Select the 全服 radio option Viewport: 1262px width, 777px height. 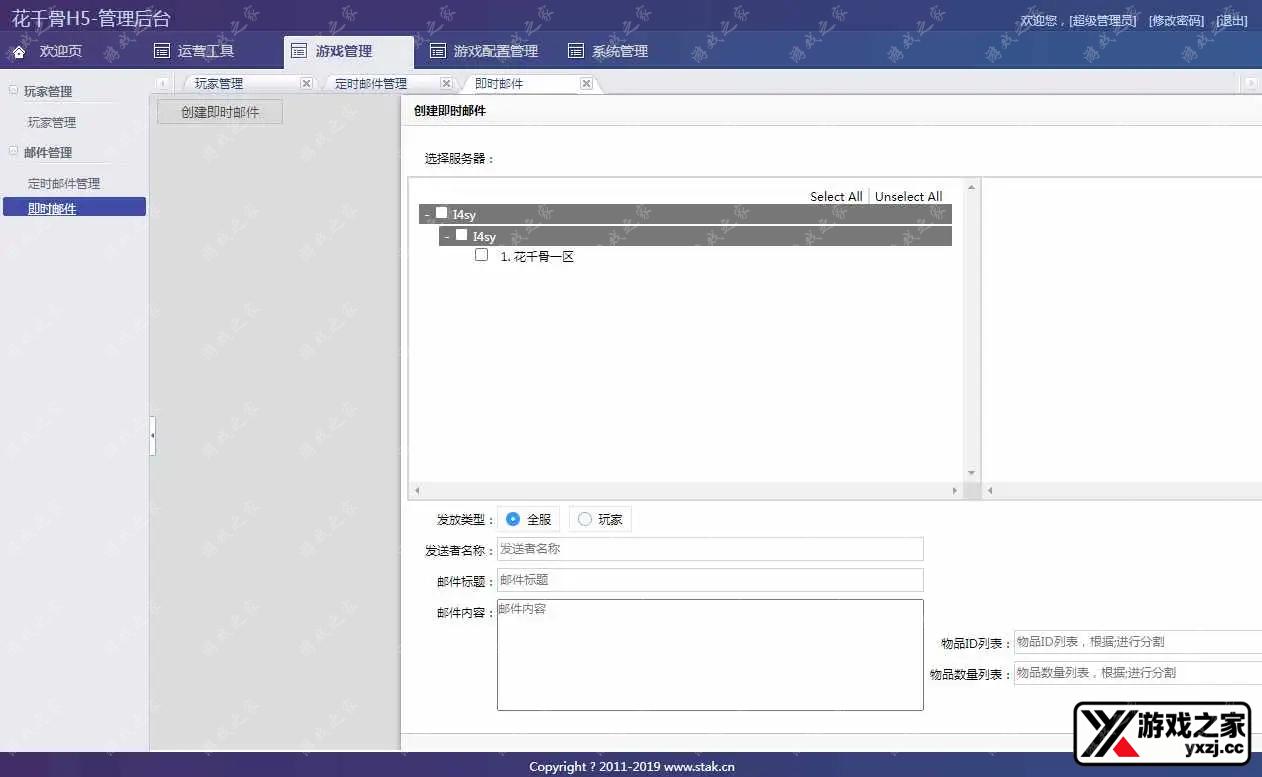[x=513, y=519]
